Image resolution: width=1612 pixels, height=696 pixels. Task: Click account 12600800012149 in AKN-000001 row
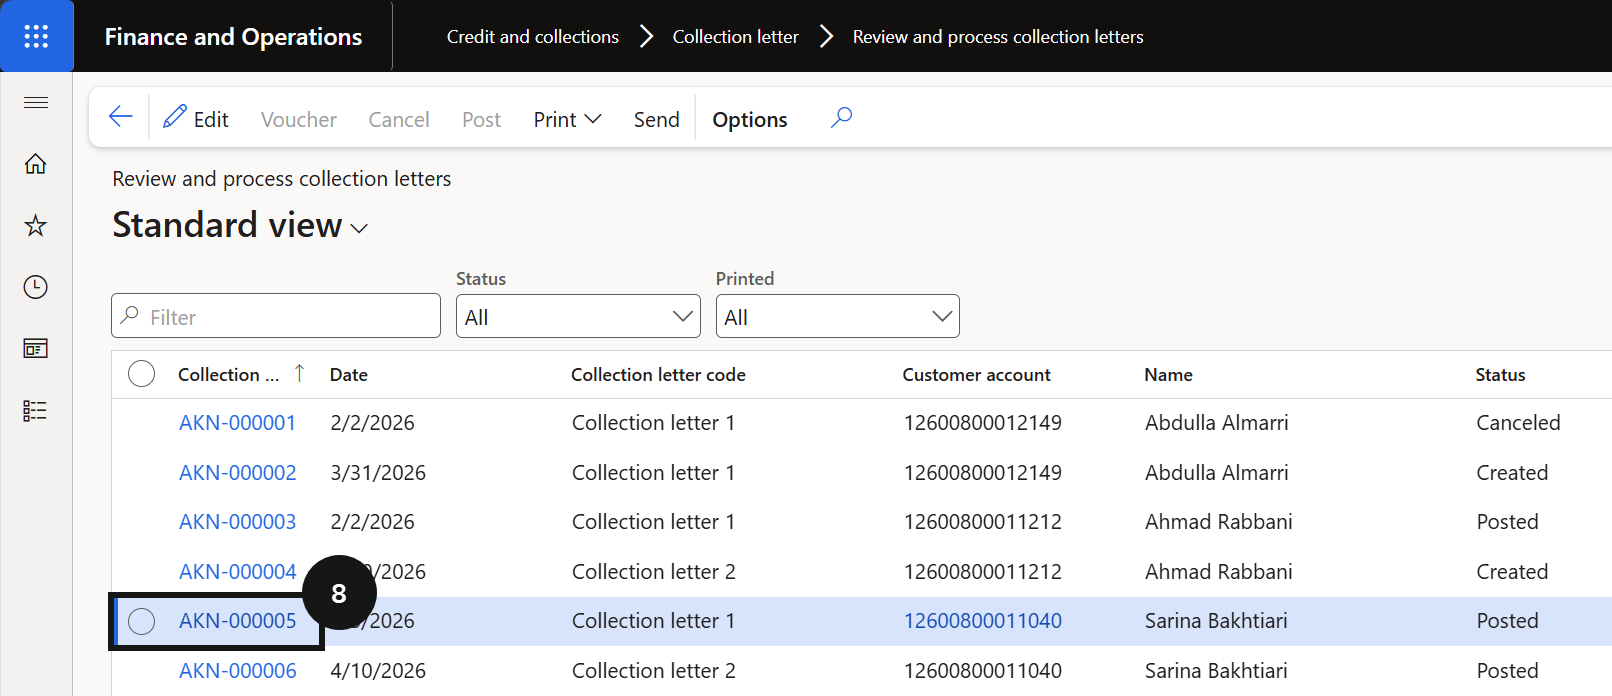983,423
